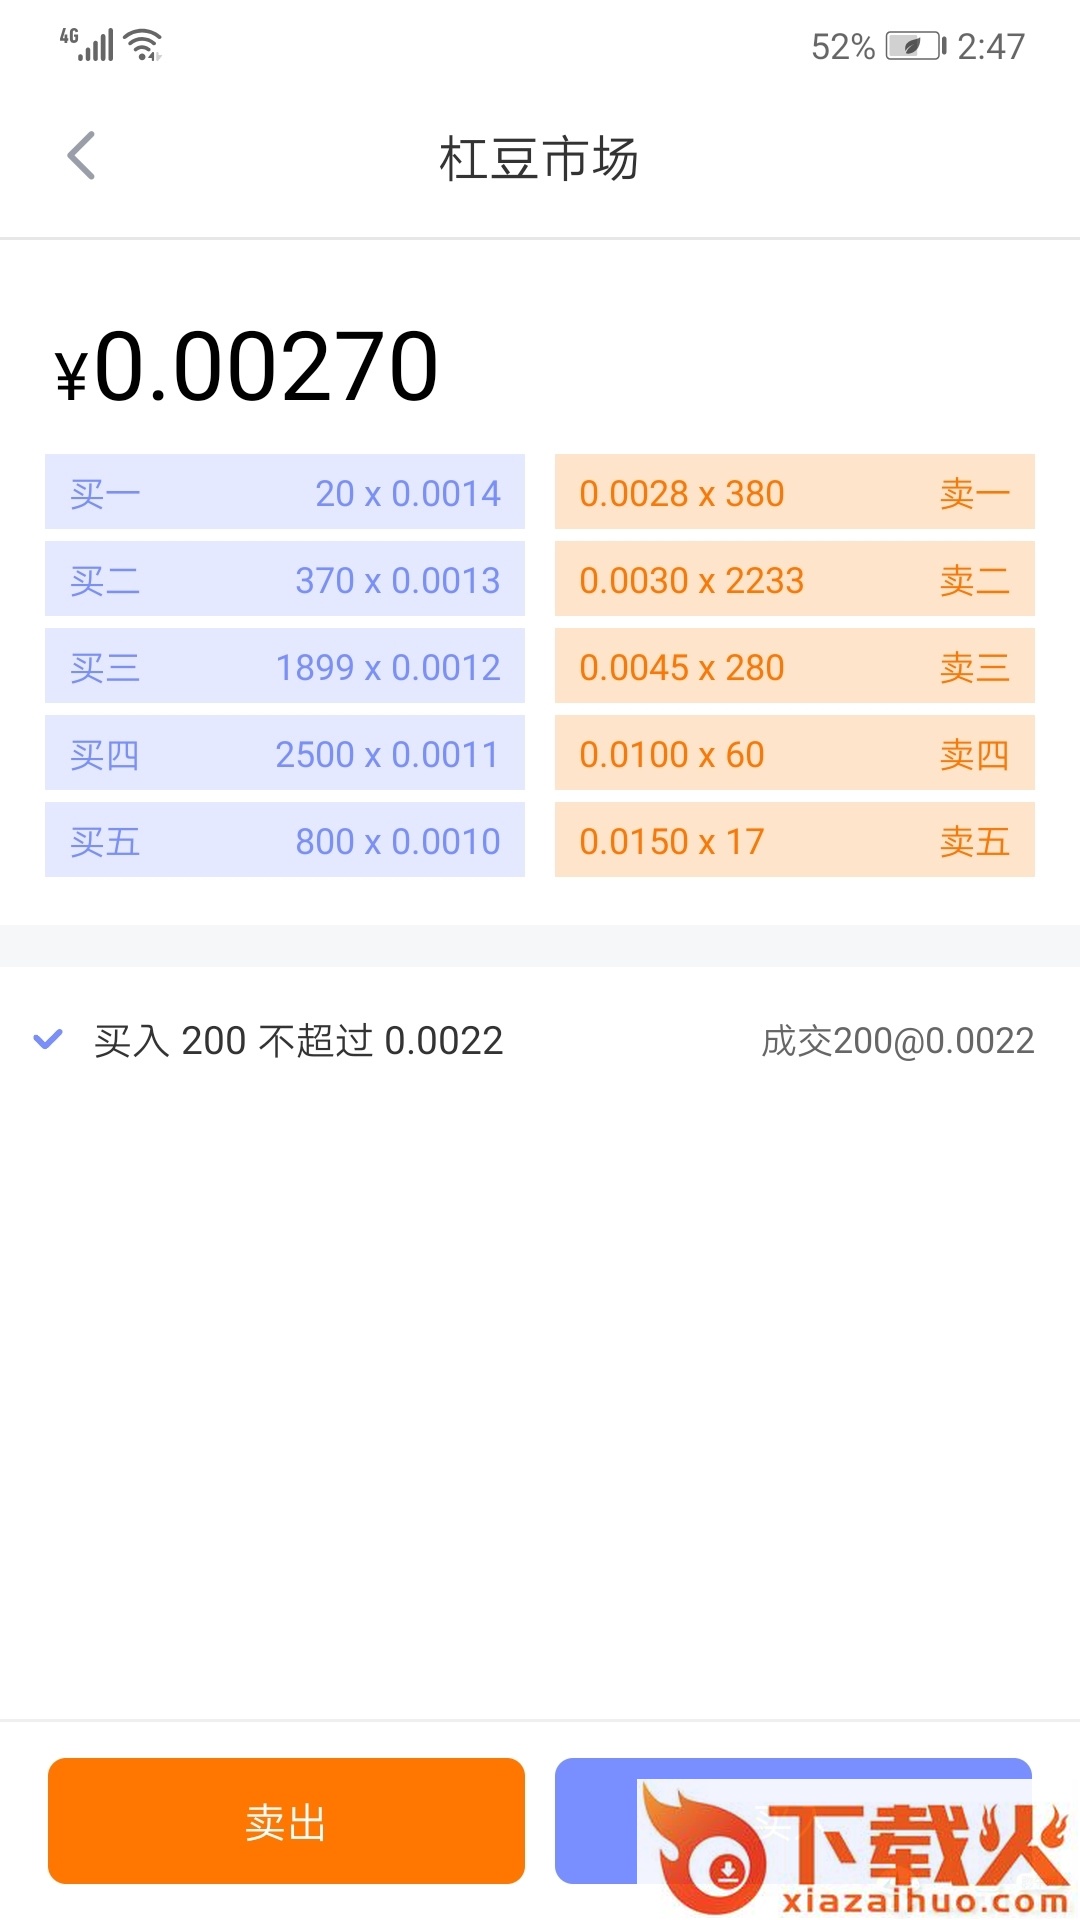Select 卖三 ask row 0.0045 x 280
The image size is (1080, 1920).
tap(794, 666)
